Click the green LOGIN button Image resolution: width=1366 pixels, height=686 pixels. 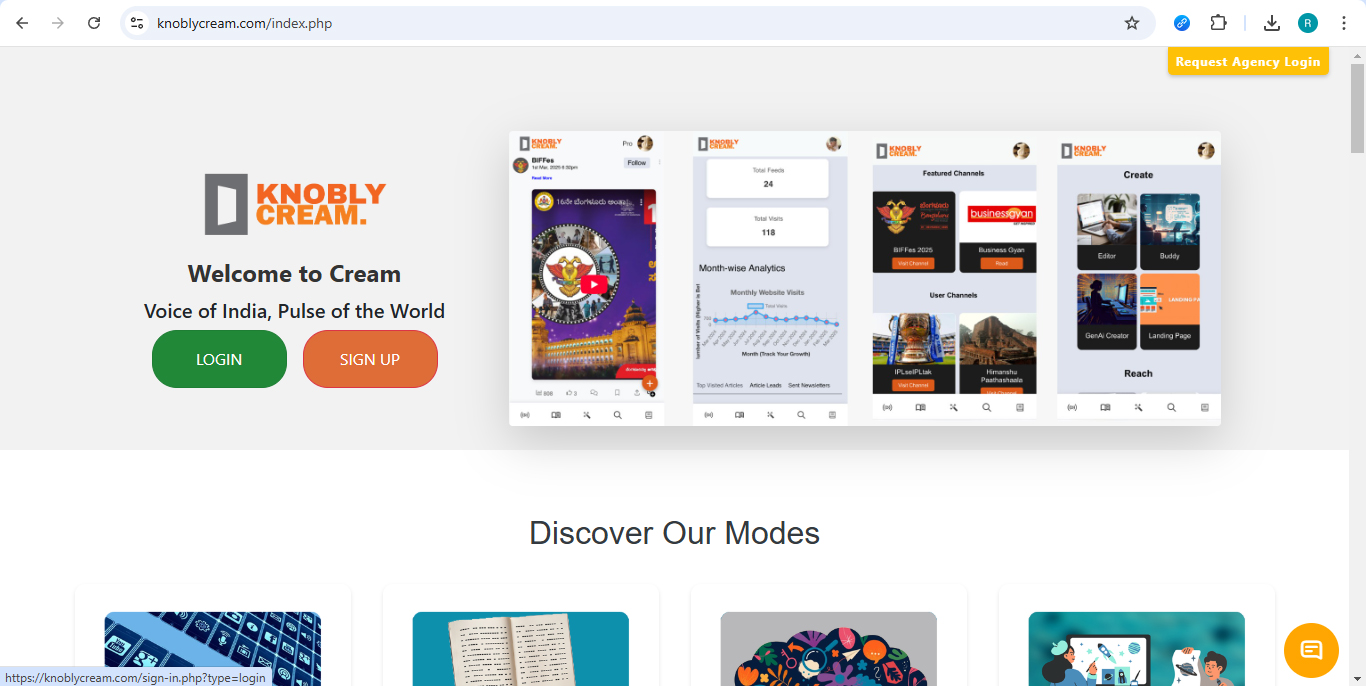point(219,359)
